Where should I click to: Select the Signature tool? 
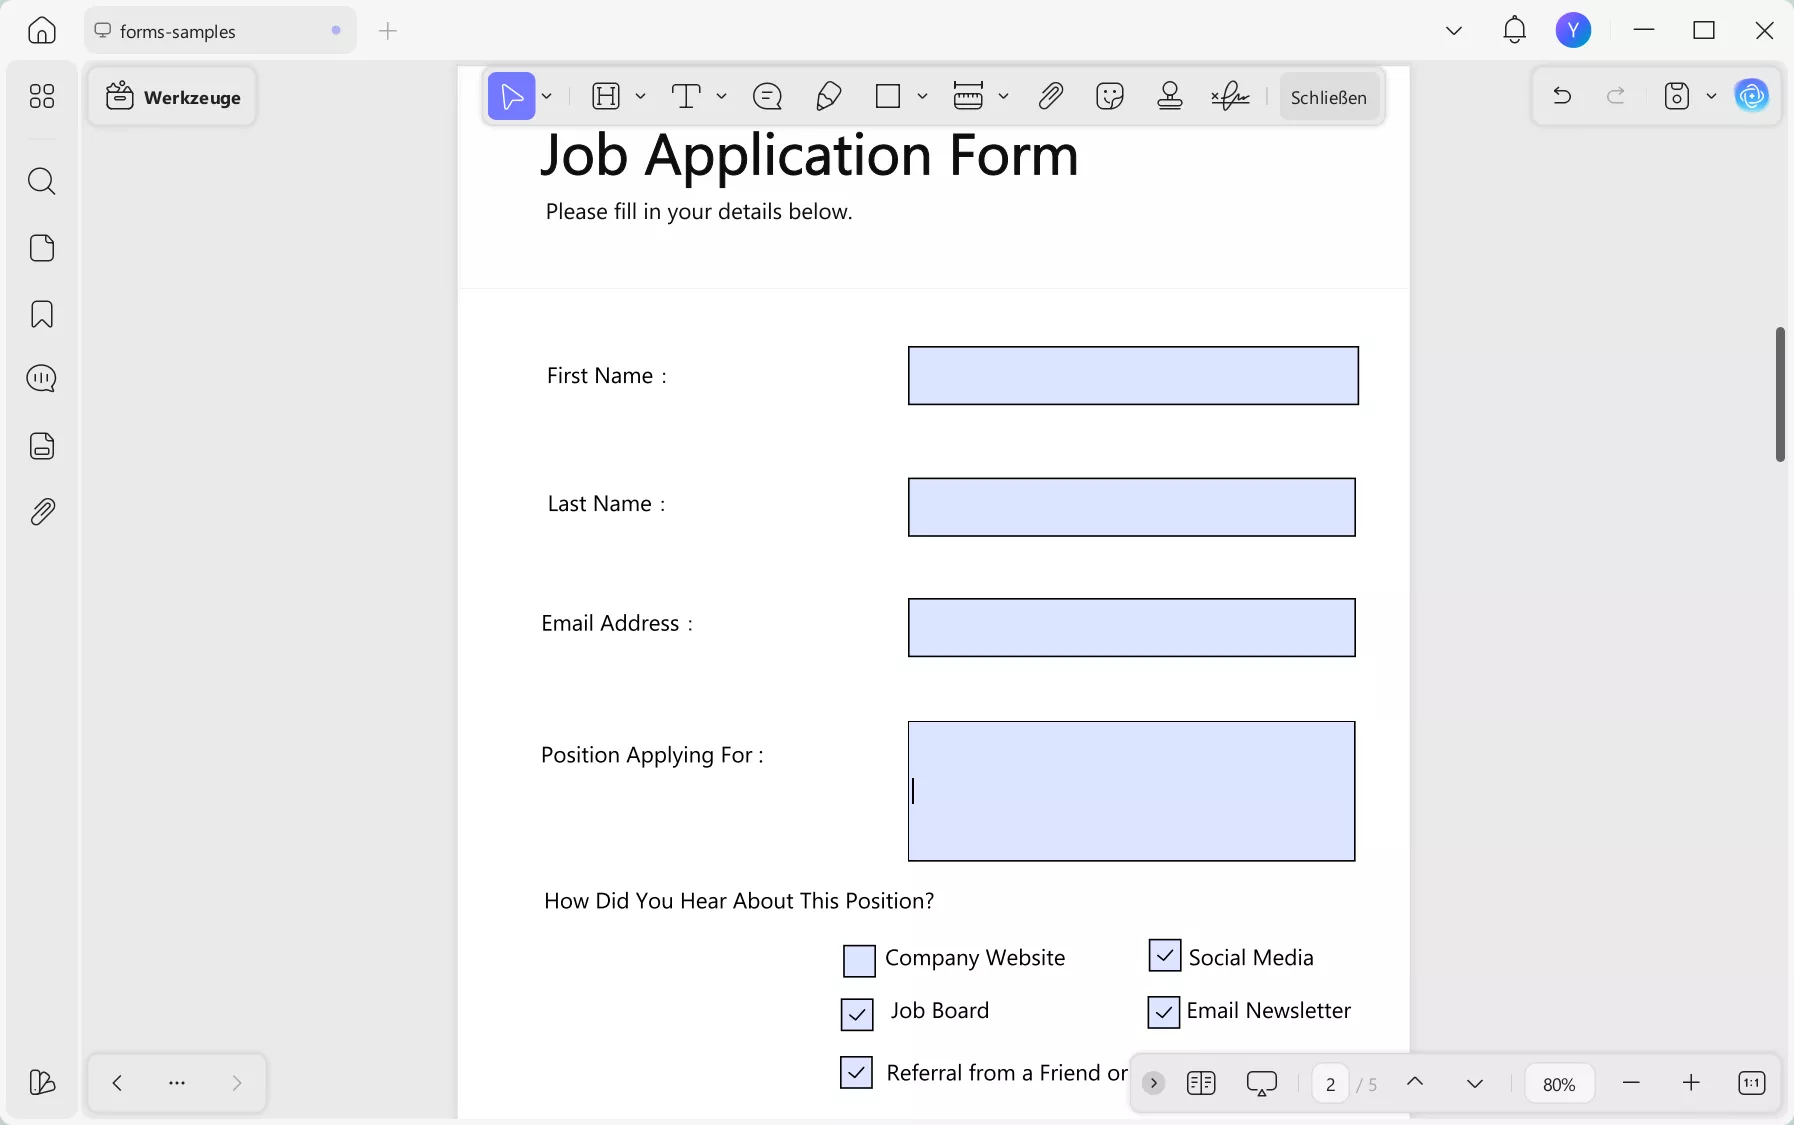pyautogui.click(x=1231, y=96)
